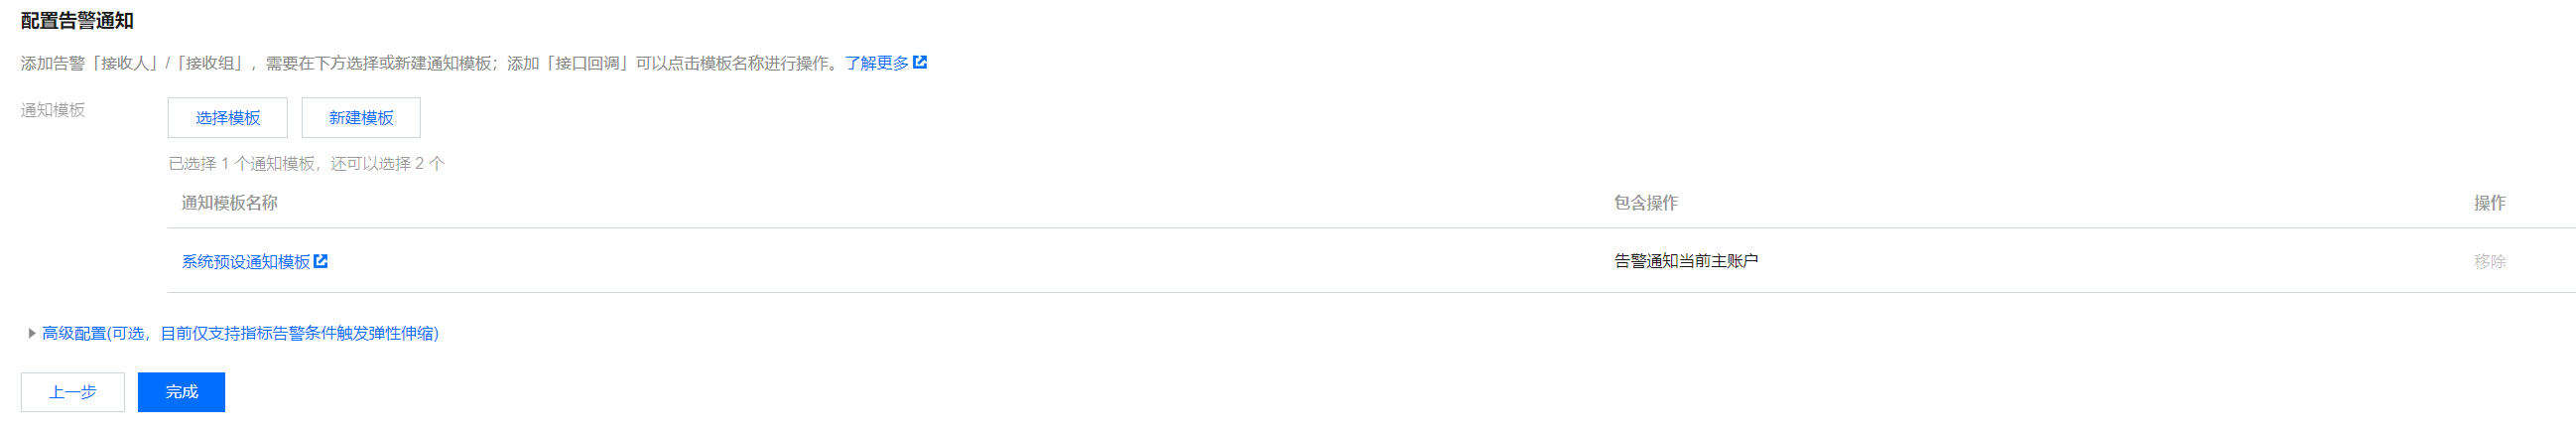Click 移除 in the template row
Viewport: 2576px width, 435px height.
tap(2489, 262)
